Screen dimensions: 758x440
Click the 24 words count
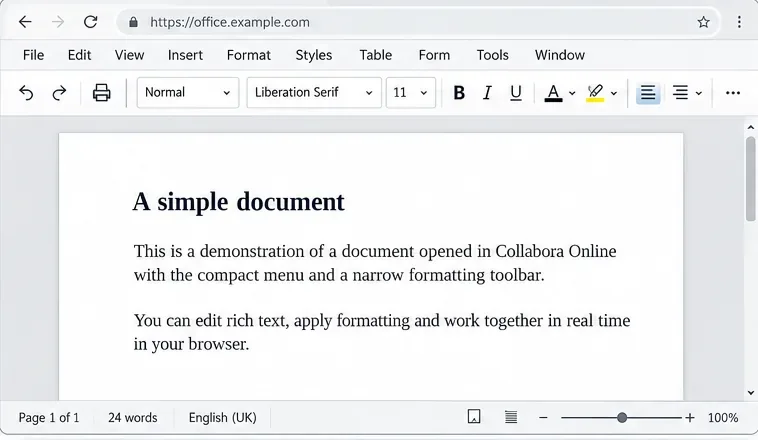pyautogui.click(x=132, y=417)
